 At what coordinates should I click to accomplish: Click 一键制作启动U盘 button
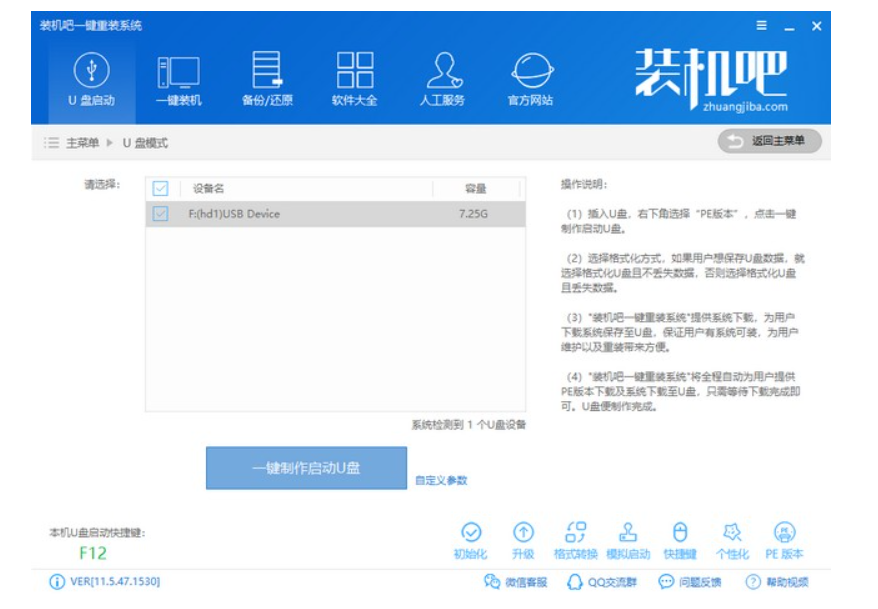[x=306, y=468]
